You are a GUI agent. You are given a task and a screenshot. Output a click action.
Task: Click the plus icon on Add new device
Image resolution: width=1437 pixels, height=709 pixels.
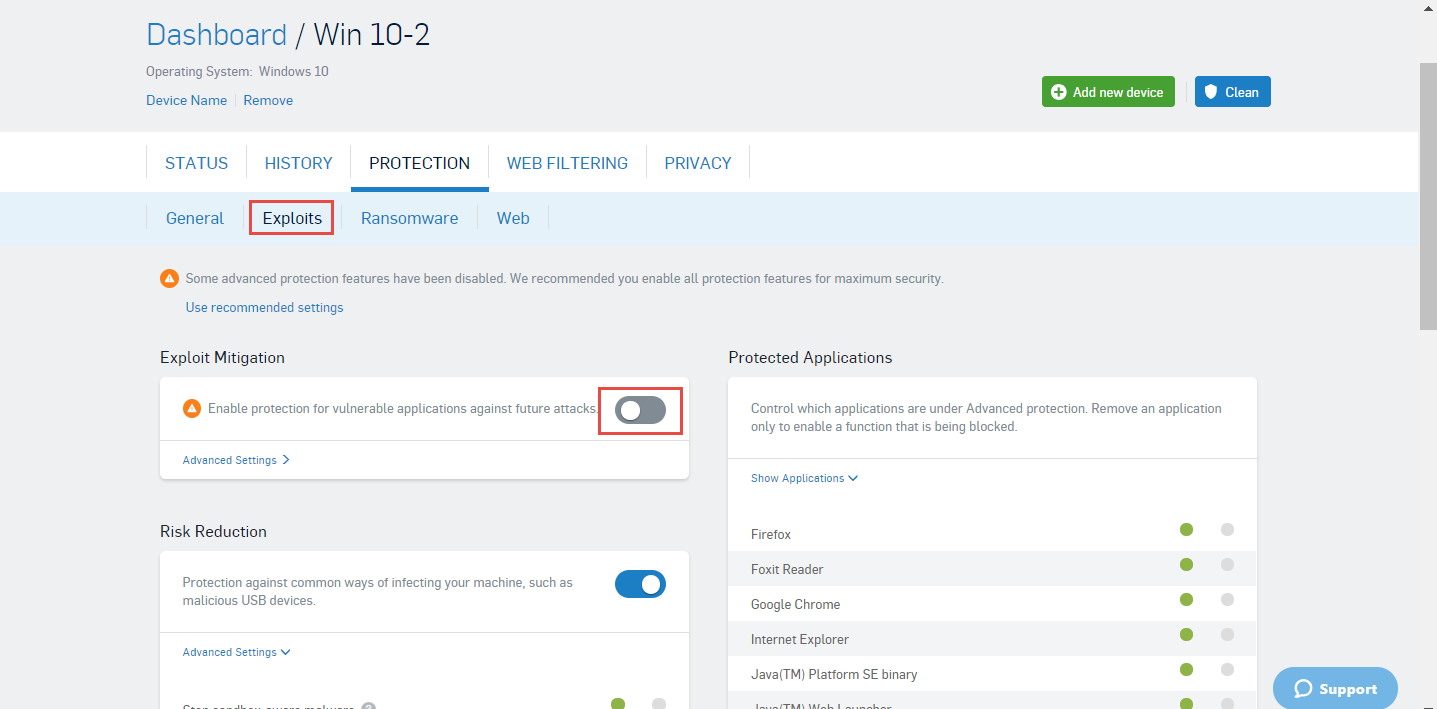click(x=1059, y=92)
